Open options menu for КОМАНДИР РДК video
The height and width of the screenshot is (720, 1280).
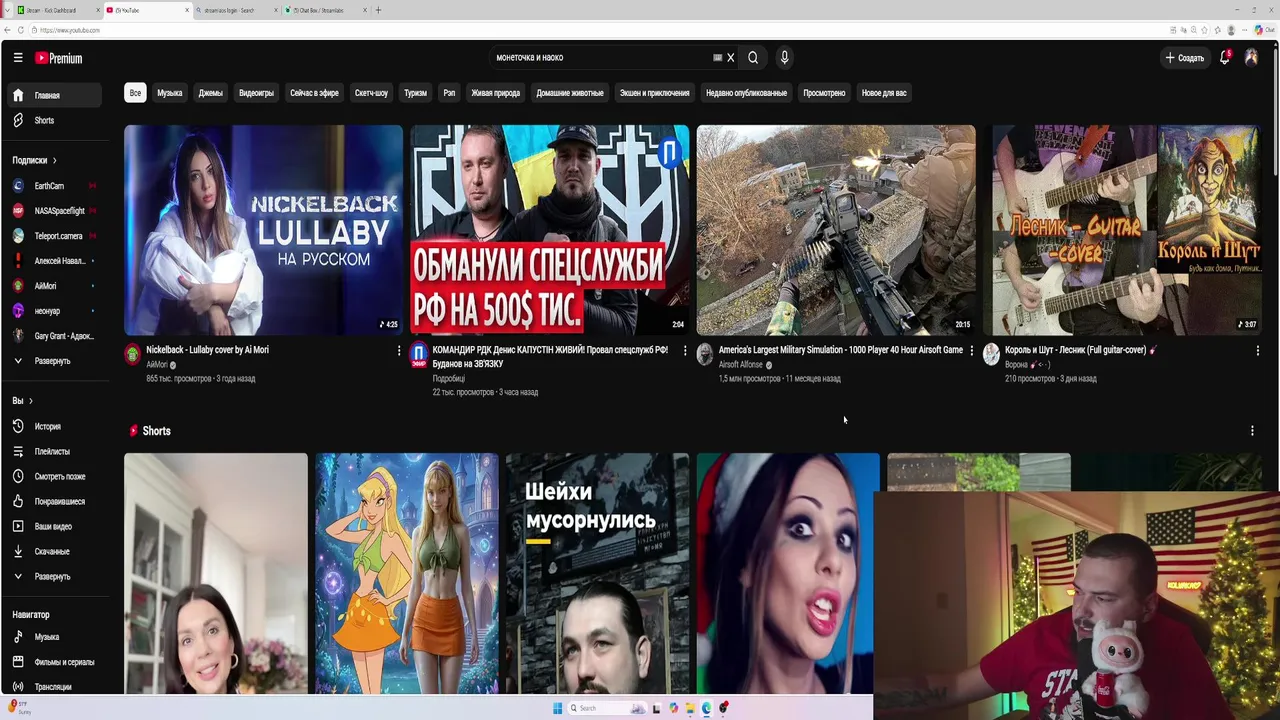685,351
